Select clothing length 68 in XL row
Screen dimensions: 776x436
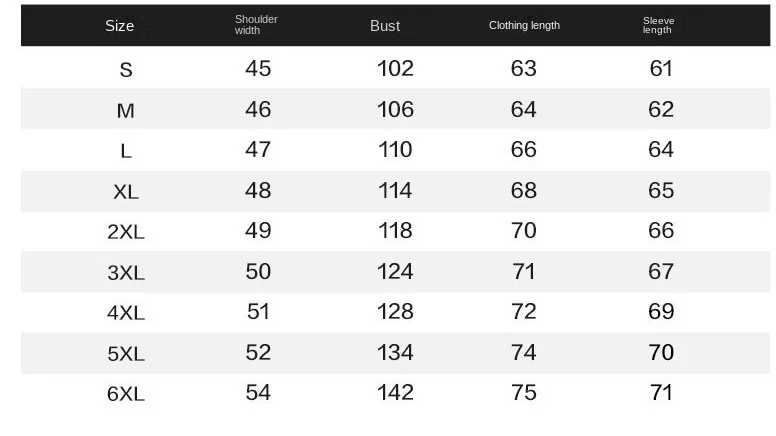[x=524, y=190]
